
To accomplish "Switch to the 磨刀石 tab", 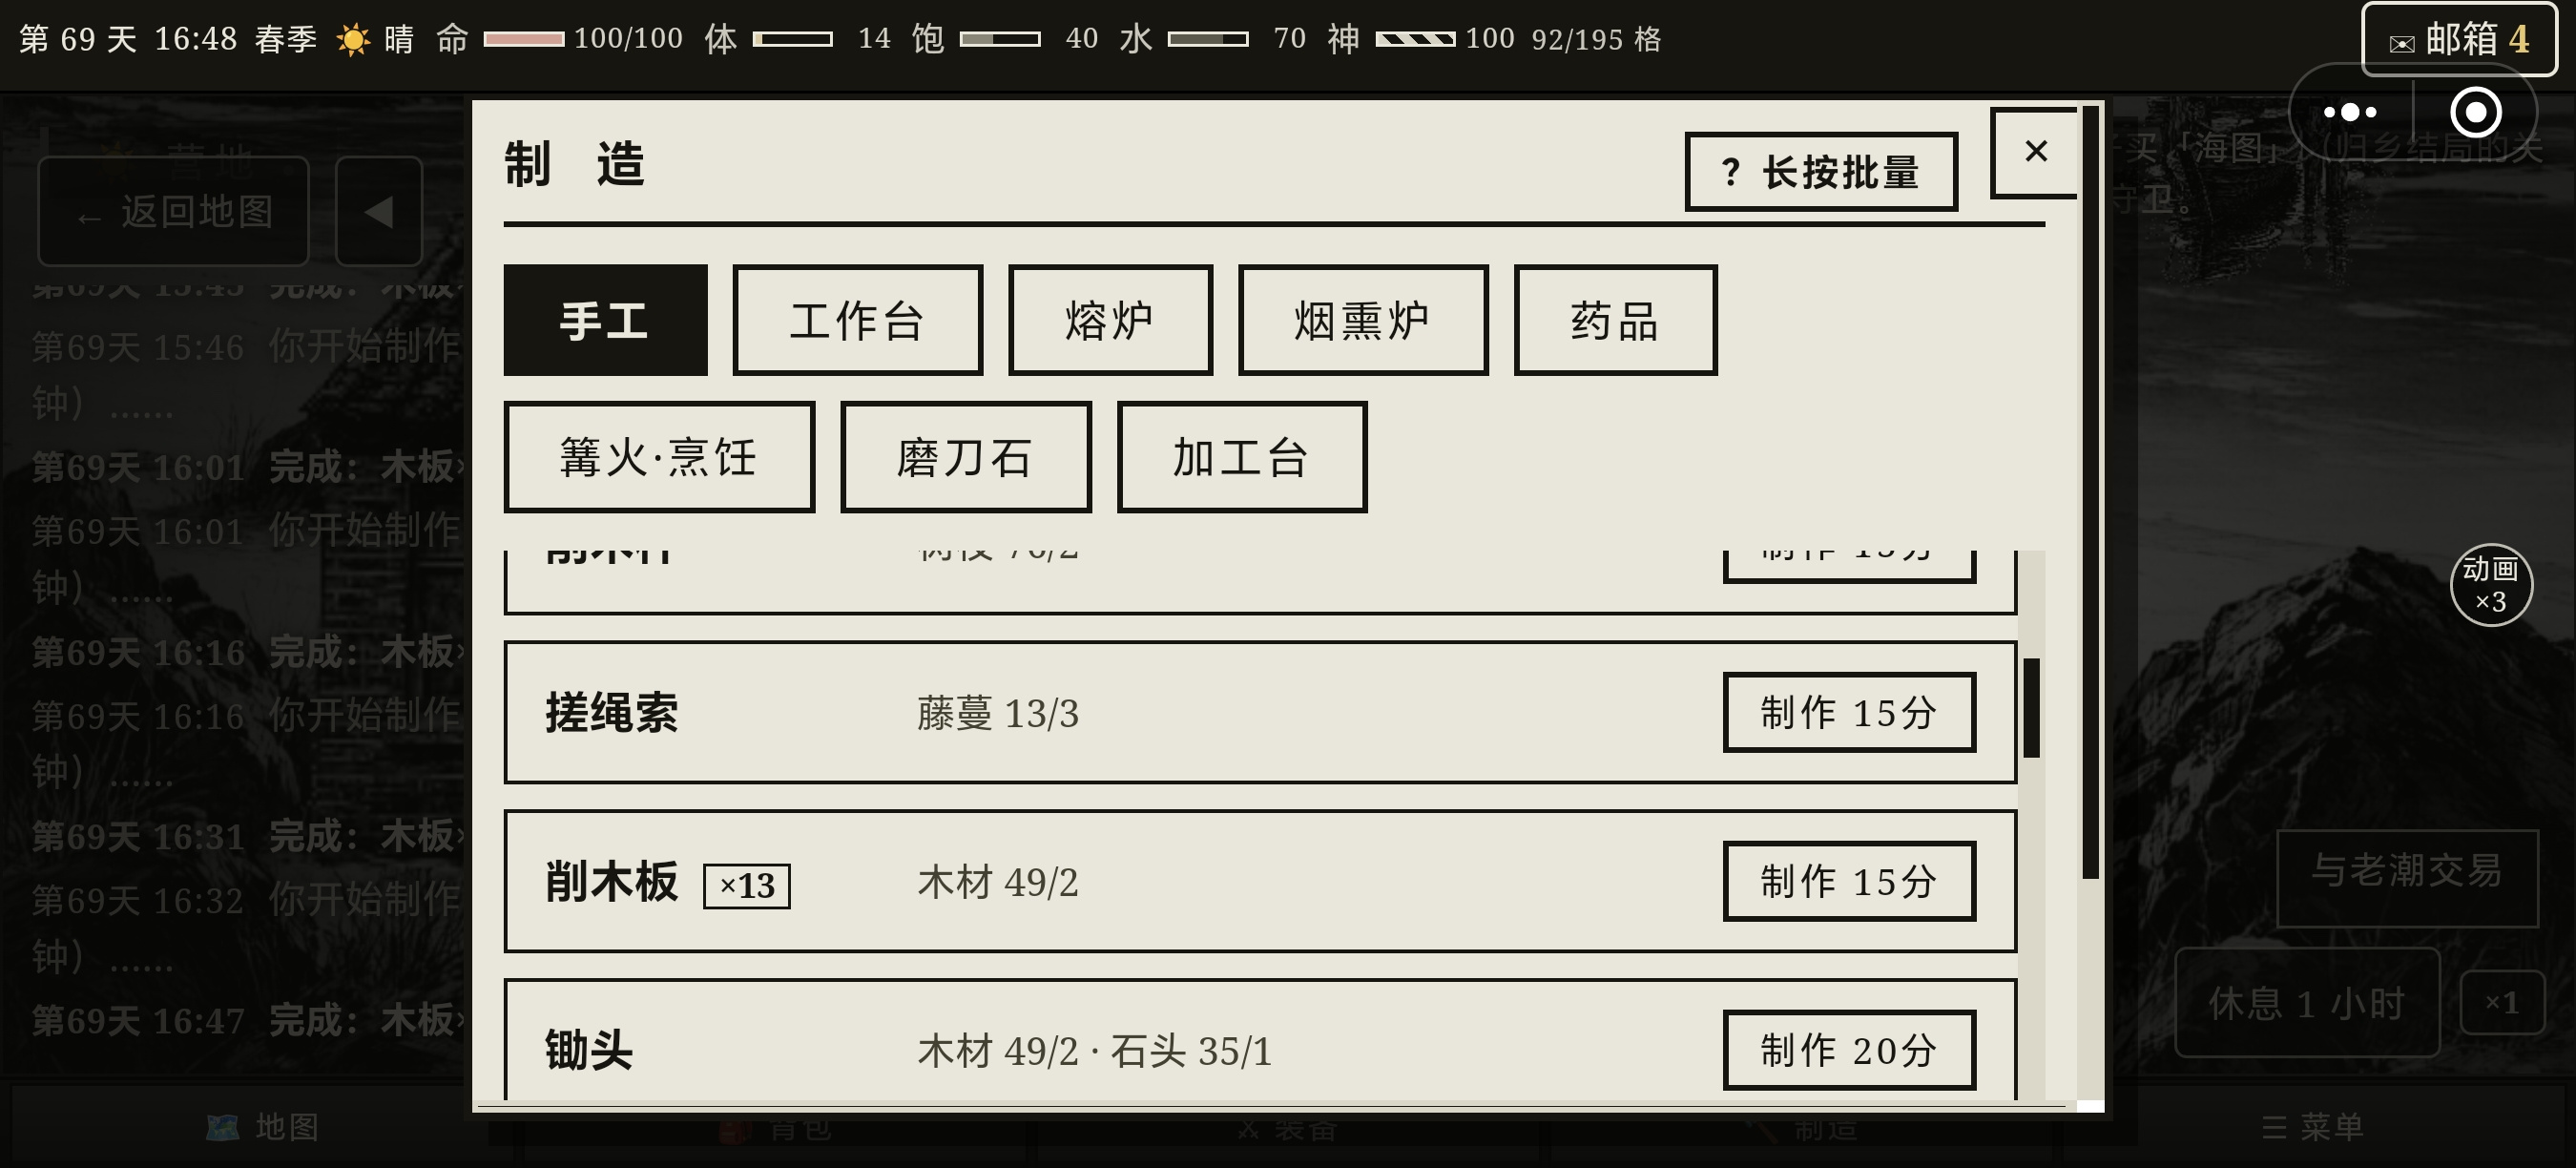I will 965,457.
